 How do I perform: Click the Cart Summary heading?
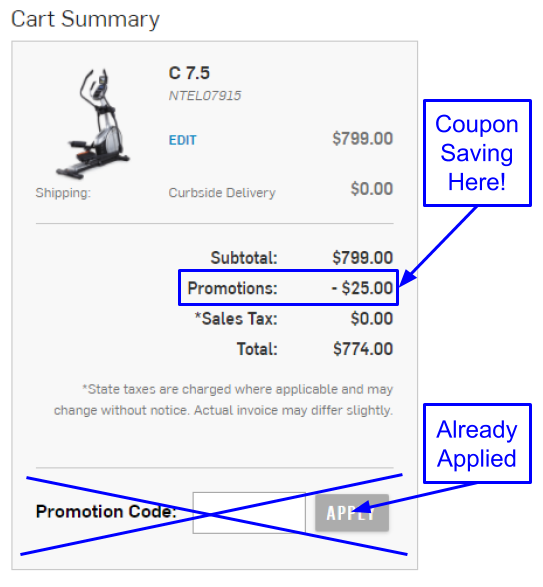tap(85, 19)
